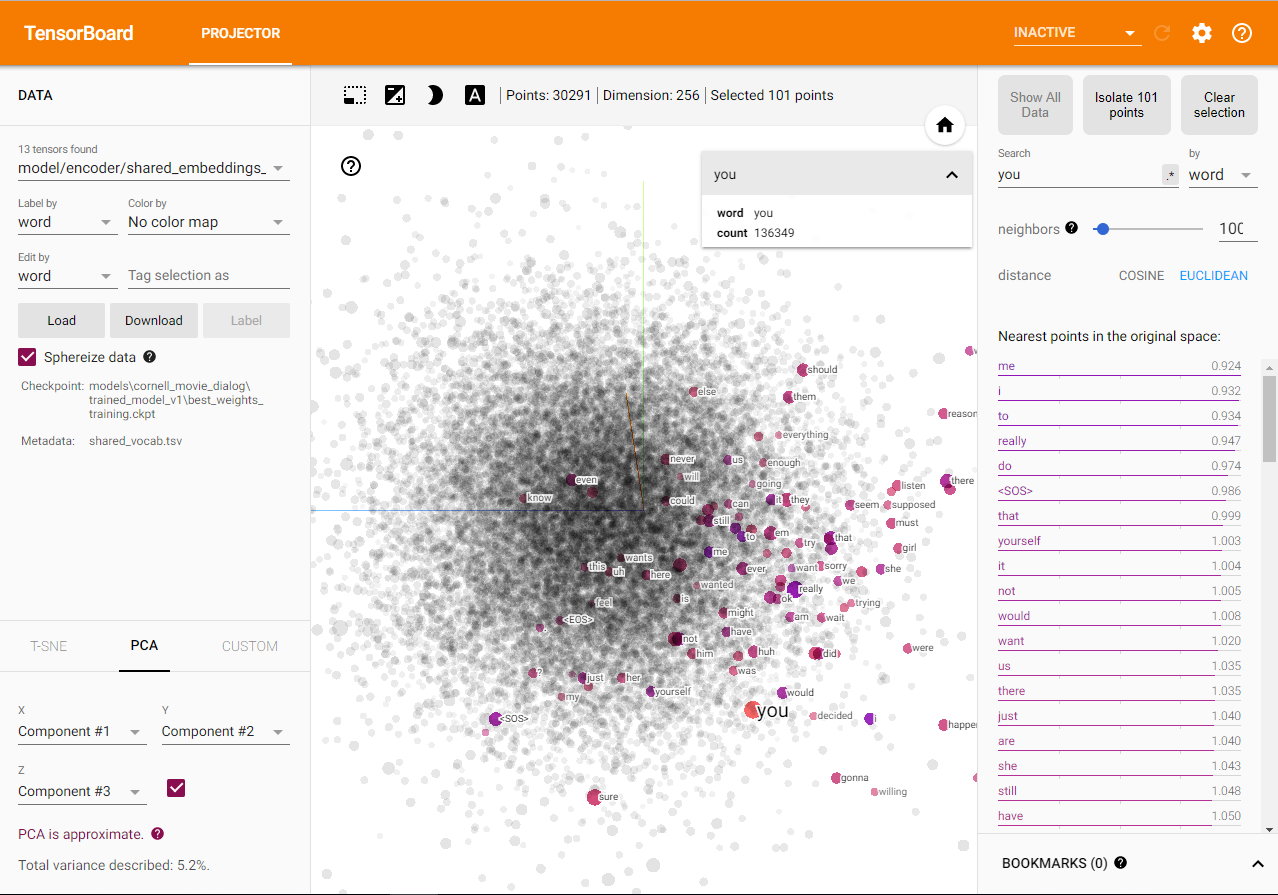Click Clear selection button
The image size is (1278, 895).
coord(1219,105)
